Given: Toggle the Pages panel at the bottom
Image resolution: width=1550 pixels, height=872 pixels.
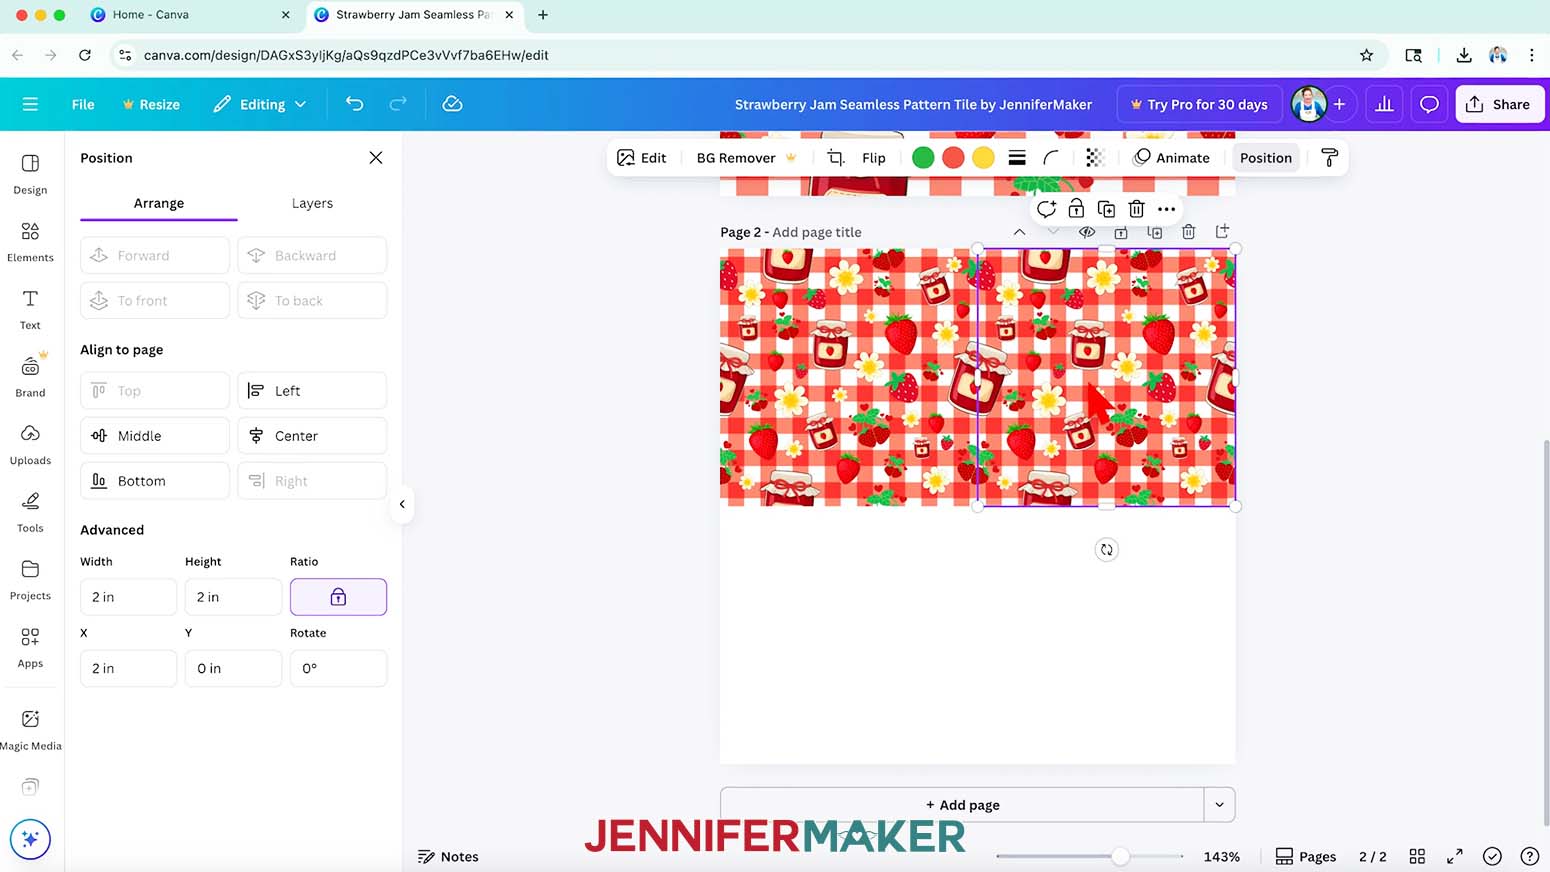Looking at the screenshot, I should [x=1306, y=857].
